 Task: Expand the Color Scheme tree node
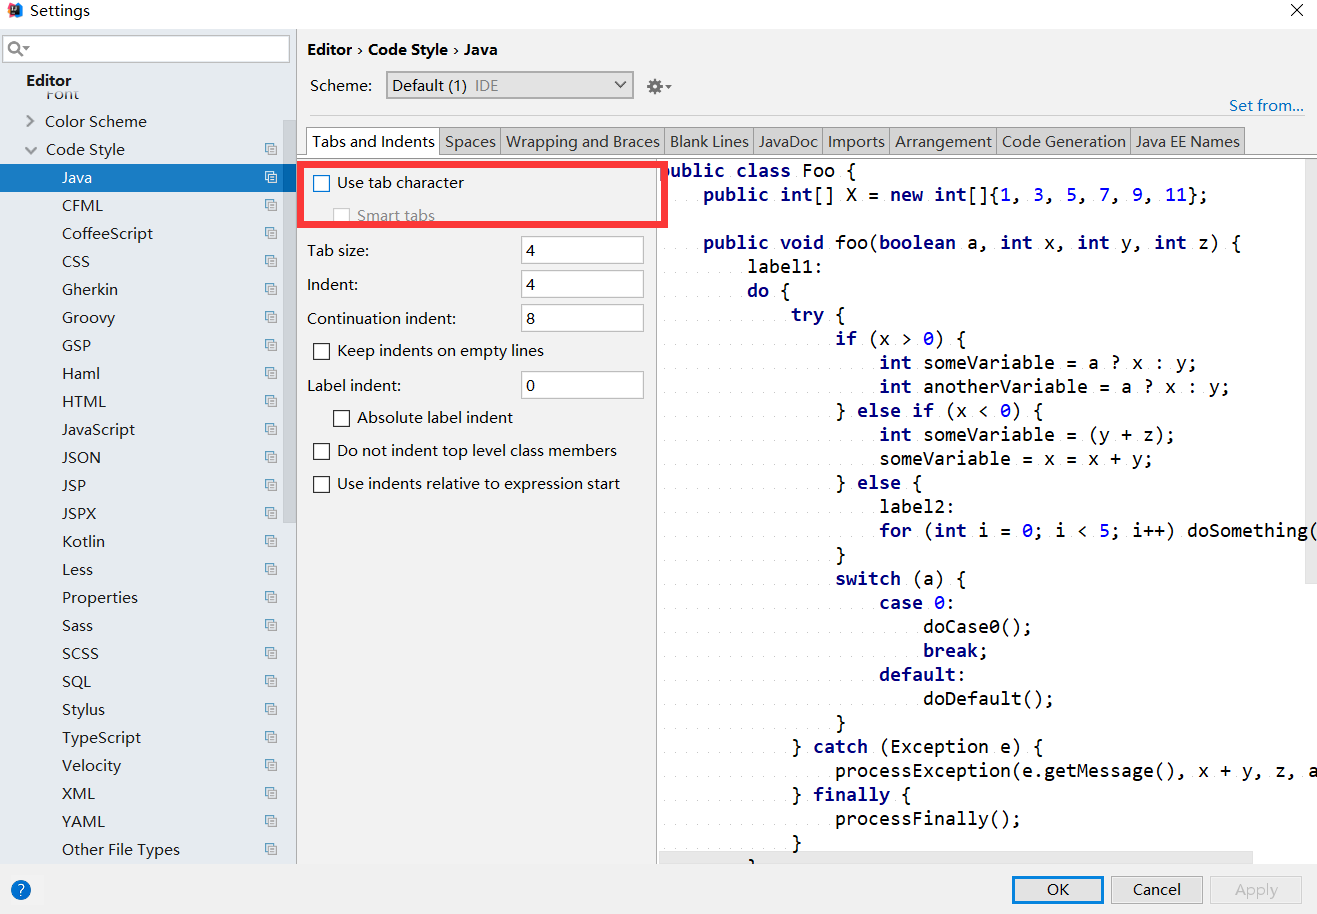pyautogui.click(x=30, y=121)
